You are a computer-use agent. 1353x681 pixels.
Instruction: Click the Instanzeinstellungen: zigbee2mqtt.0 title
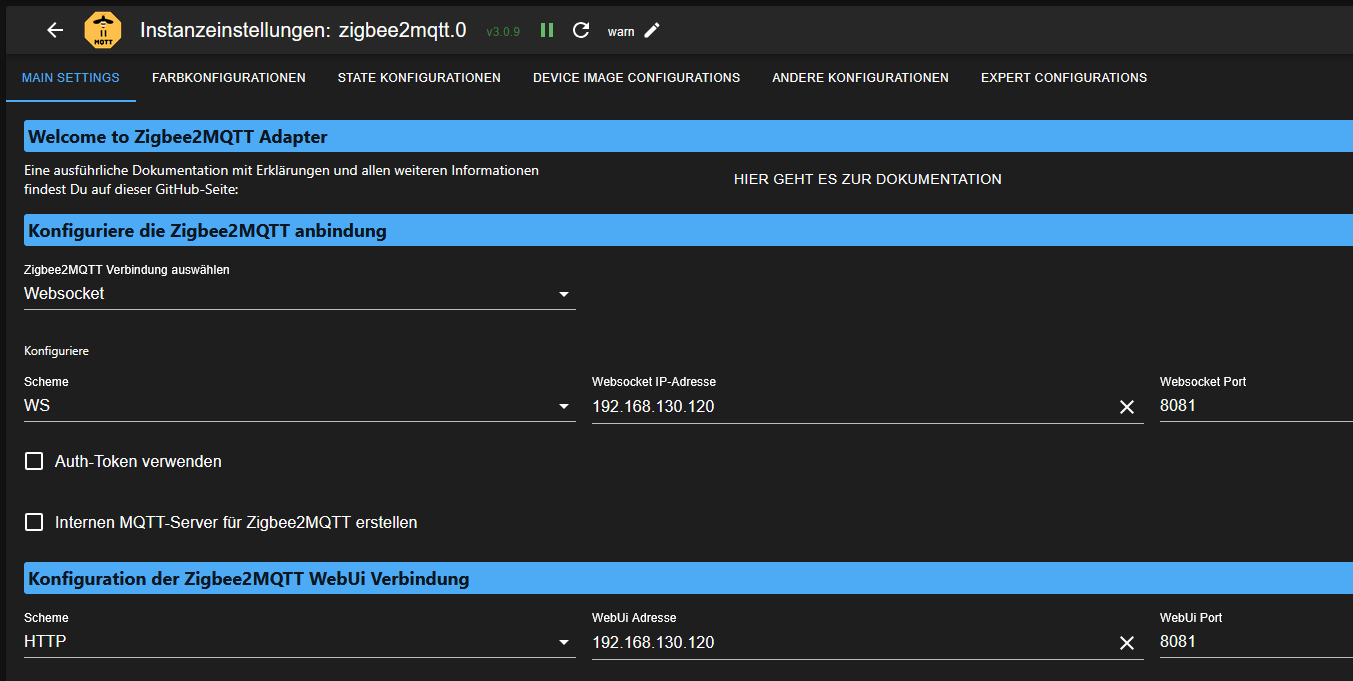point(303,30)
